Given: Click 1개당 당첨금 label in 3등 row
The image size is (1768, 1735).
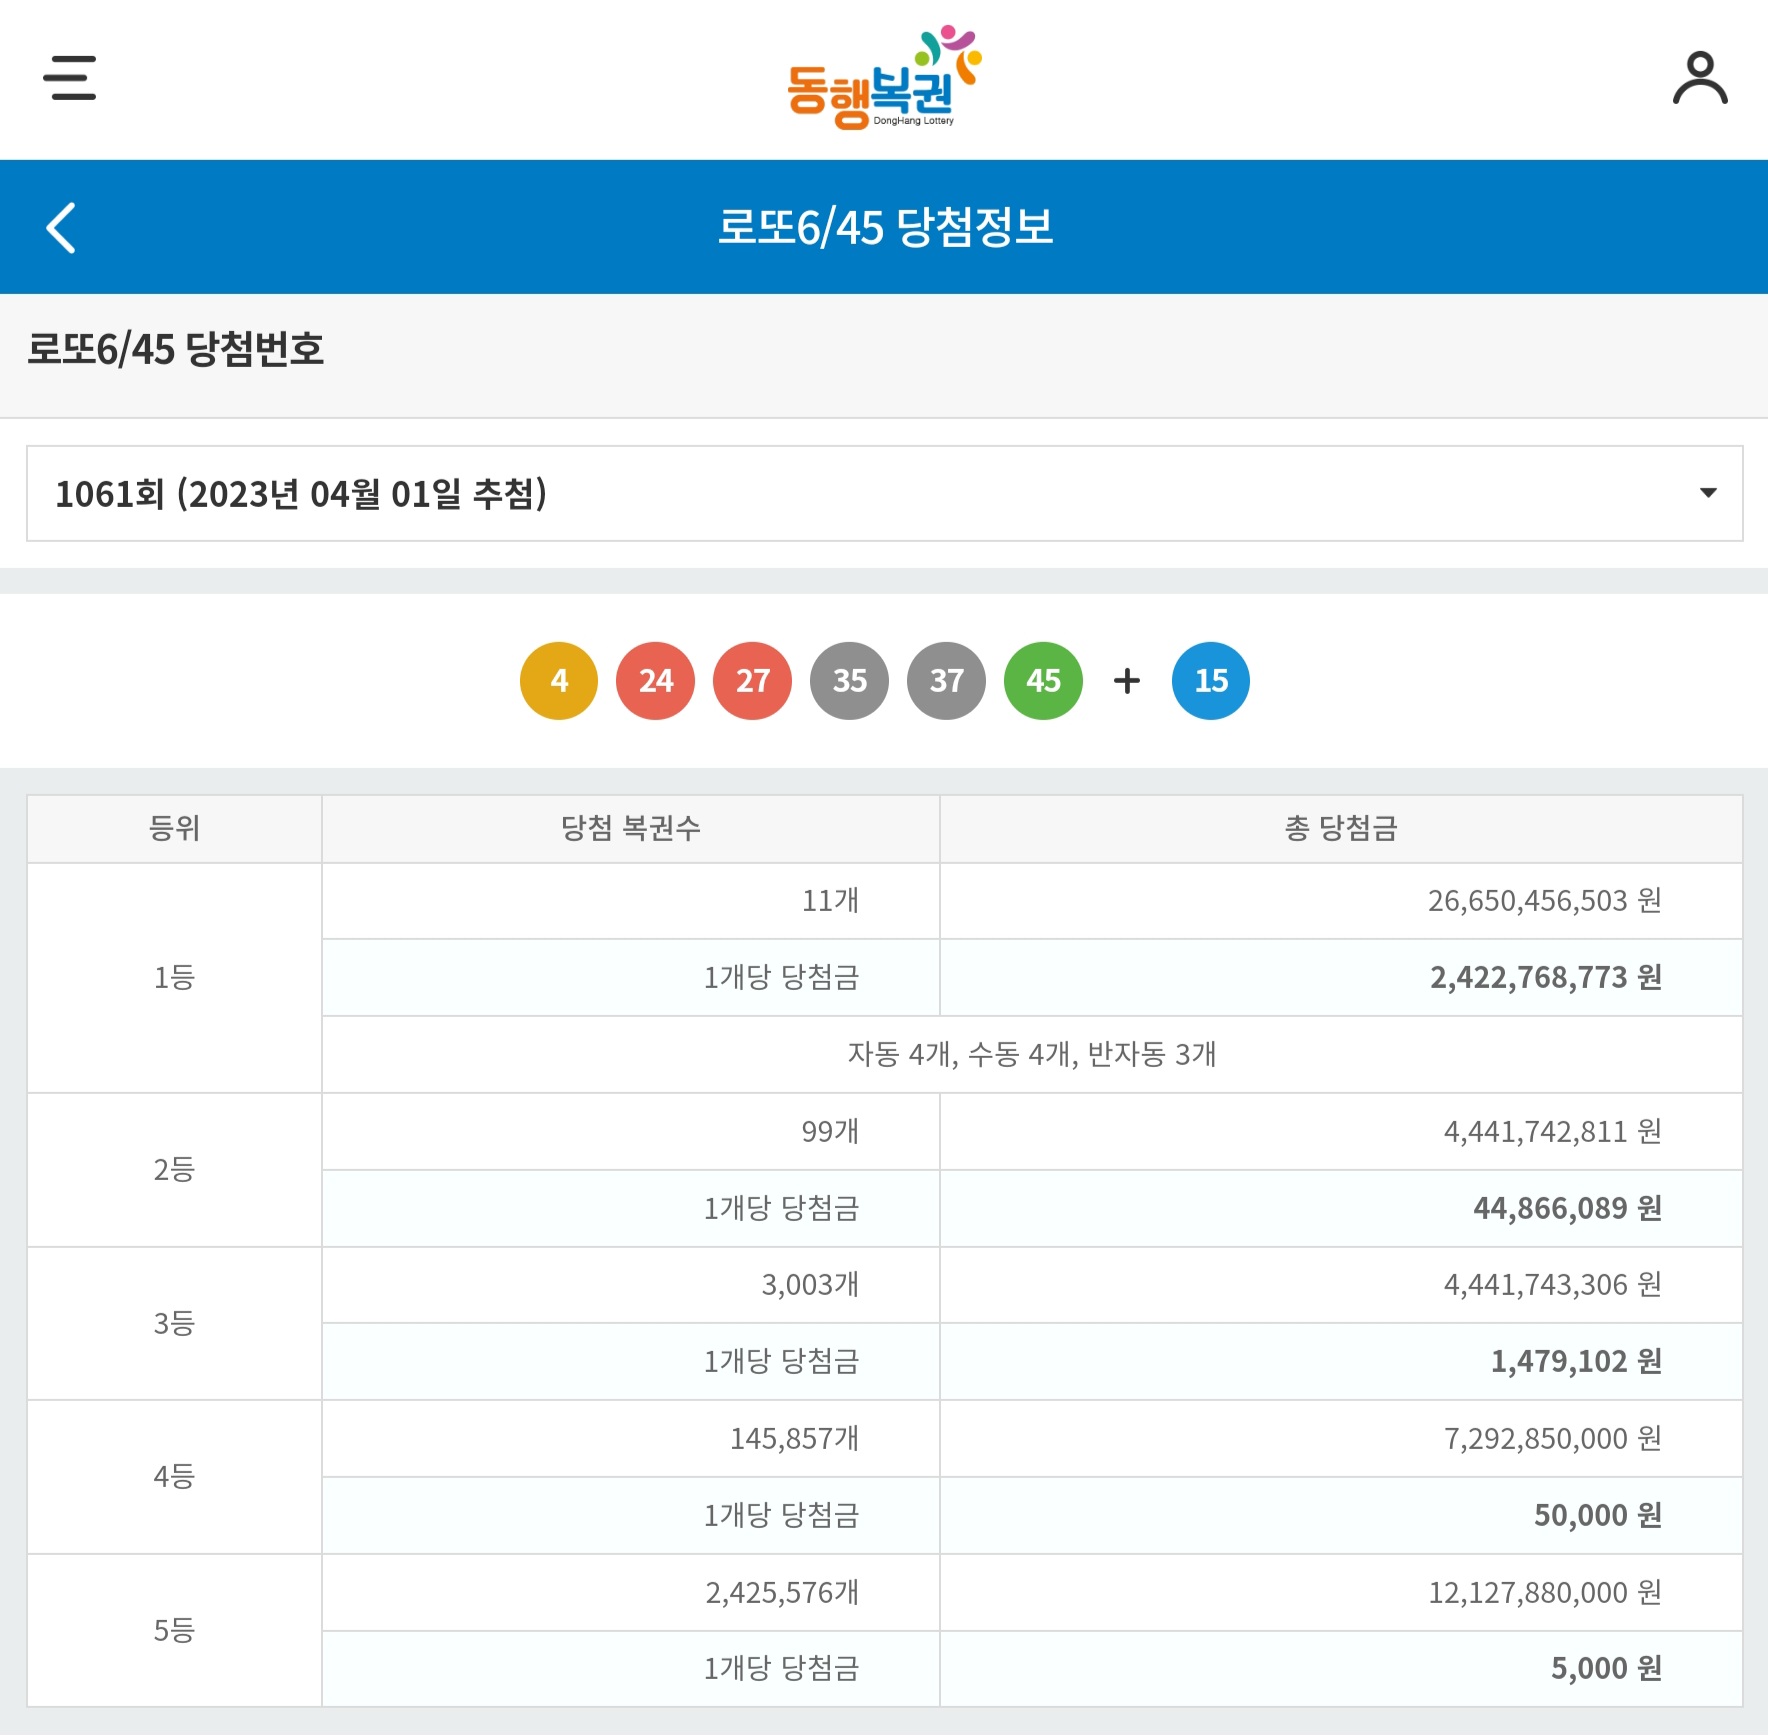Looking at the screenshot, I should pos(781,1362).
